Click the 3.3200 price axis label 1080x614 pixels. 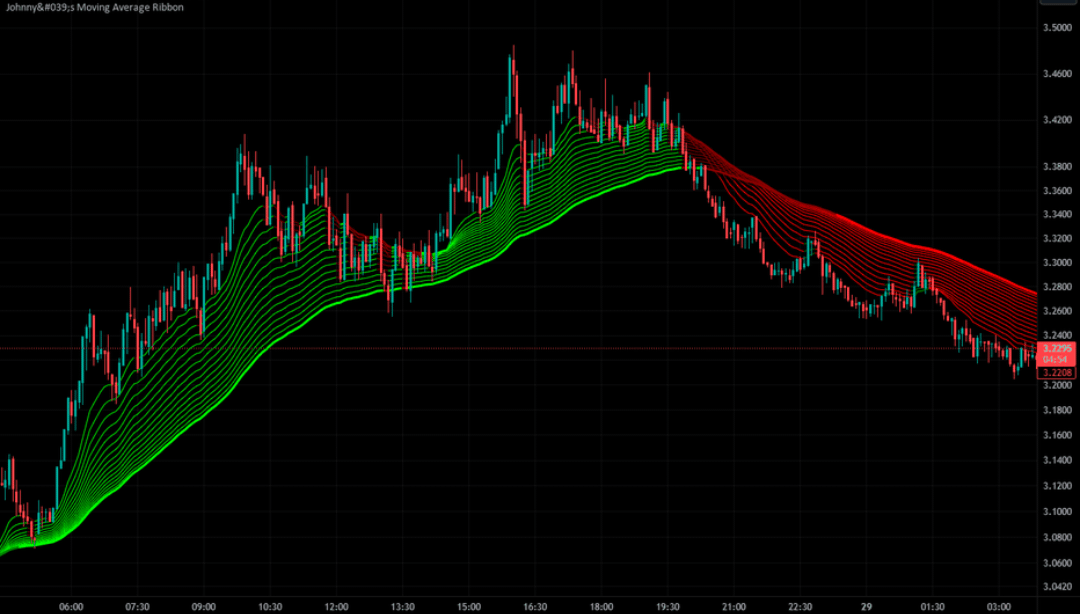click(x=1058, y=238)
